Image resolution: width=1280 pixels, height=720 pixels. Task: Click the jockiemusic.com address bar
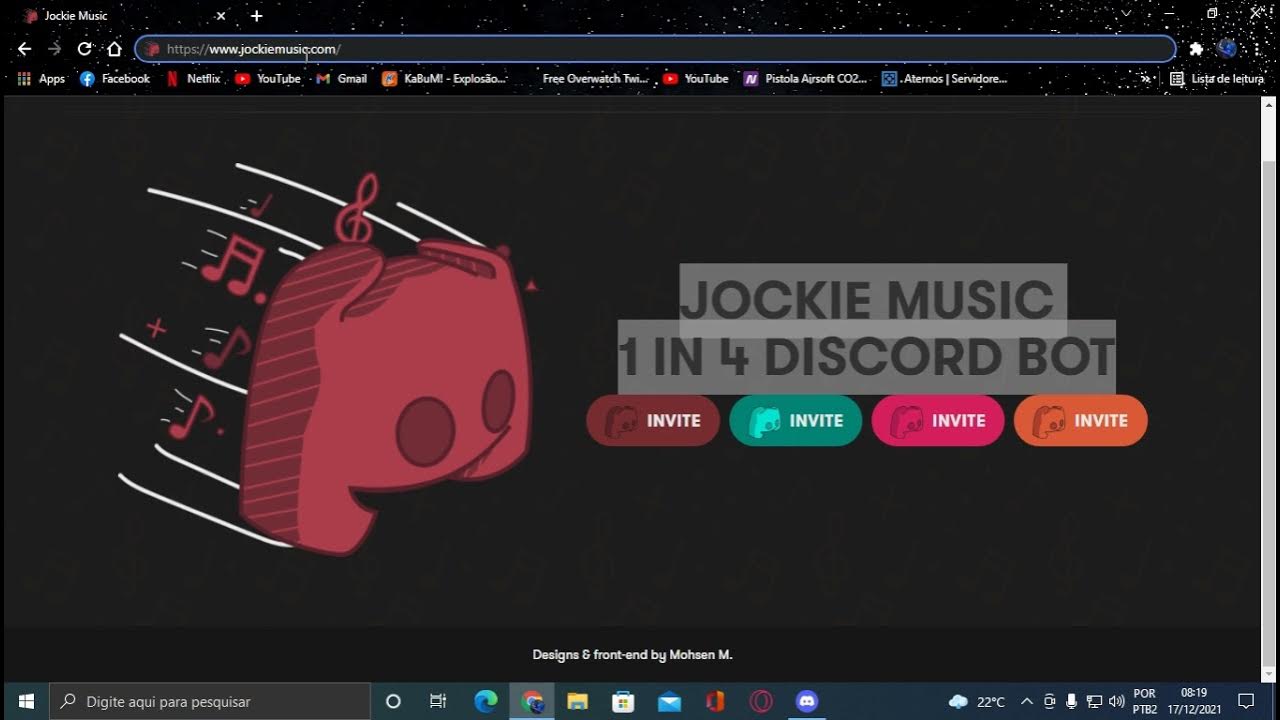655,49
